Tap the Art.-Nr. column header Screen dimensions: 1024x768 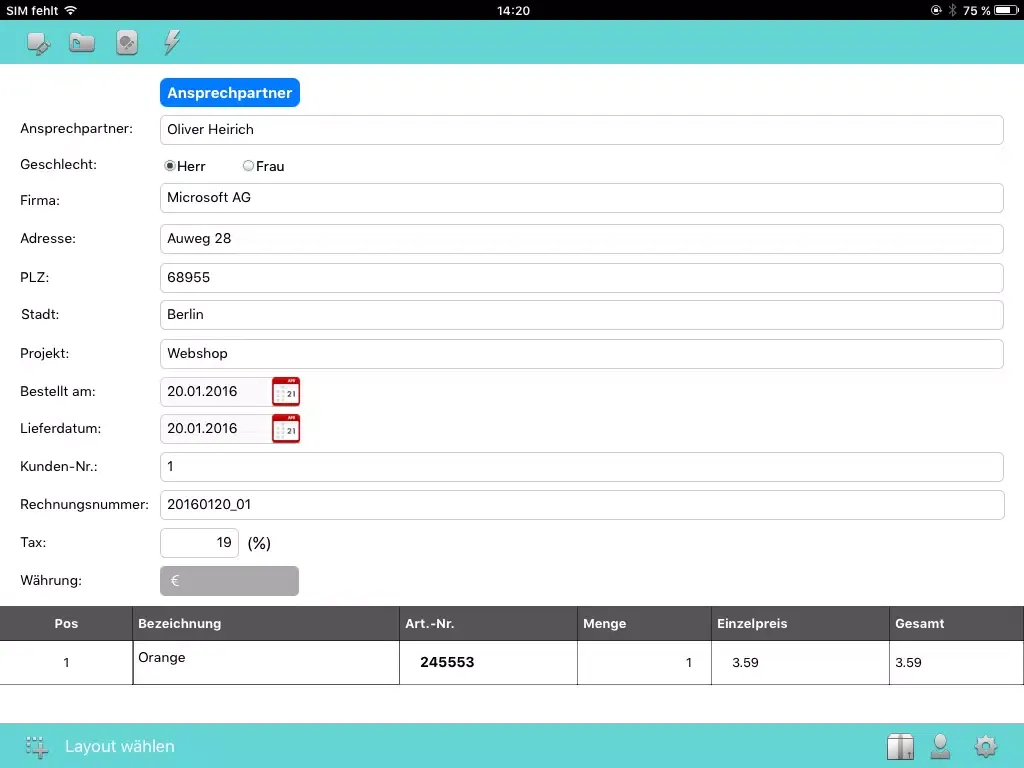pos(488,624)
